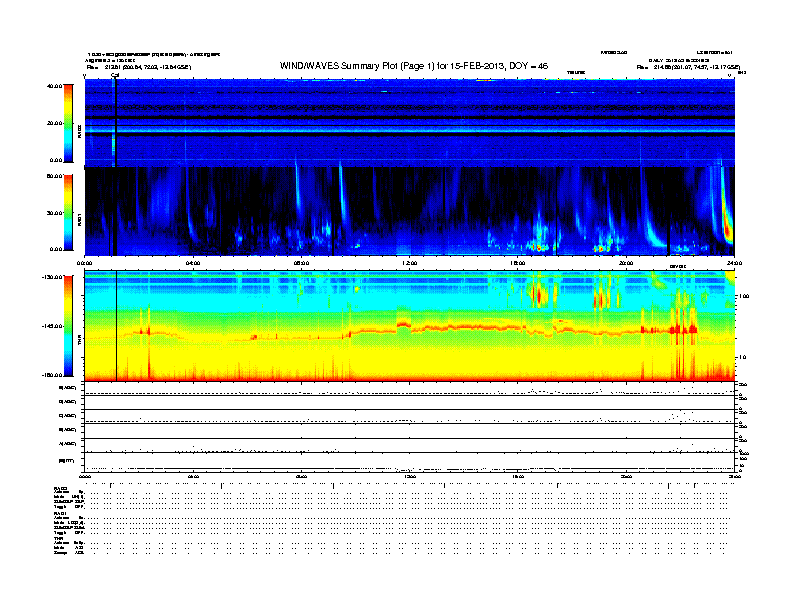This screenshot has width=792, height=612.
Task: Click the 60.00 label on RAD1 color scale
Action: (x=54, y=176)
